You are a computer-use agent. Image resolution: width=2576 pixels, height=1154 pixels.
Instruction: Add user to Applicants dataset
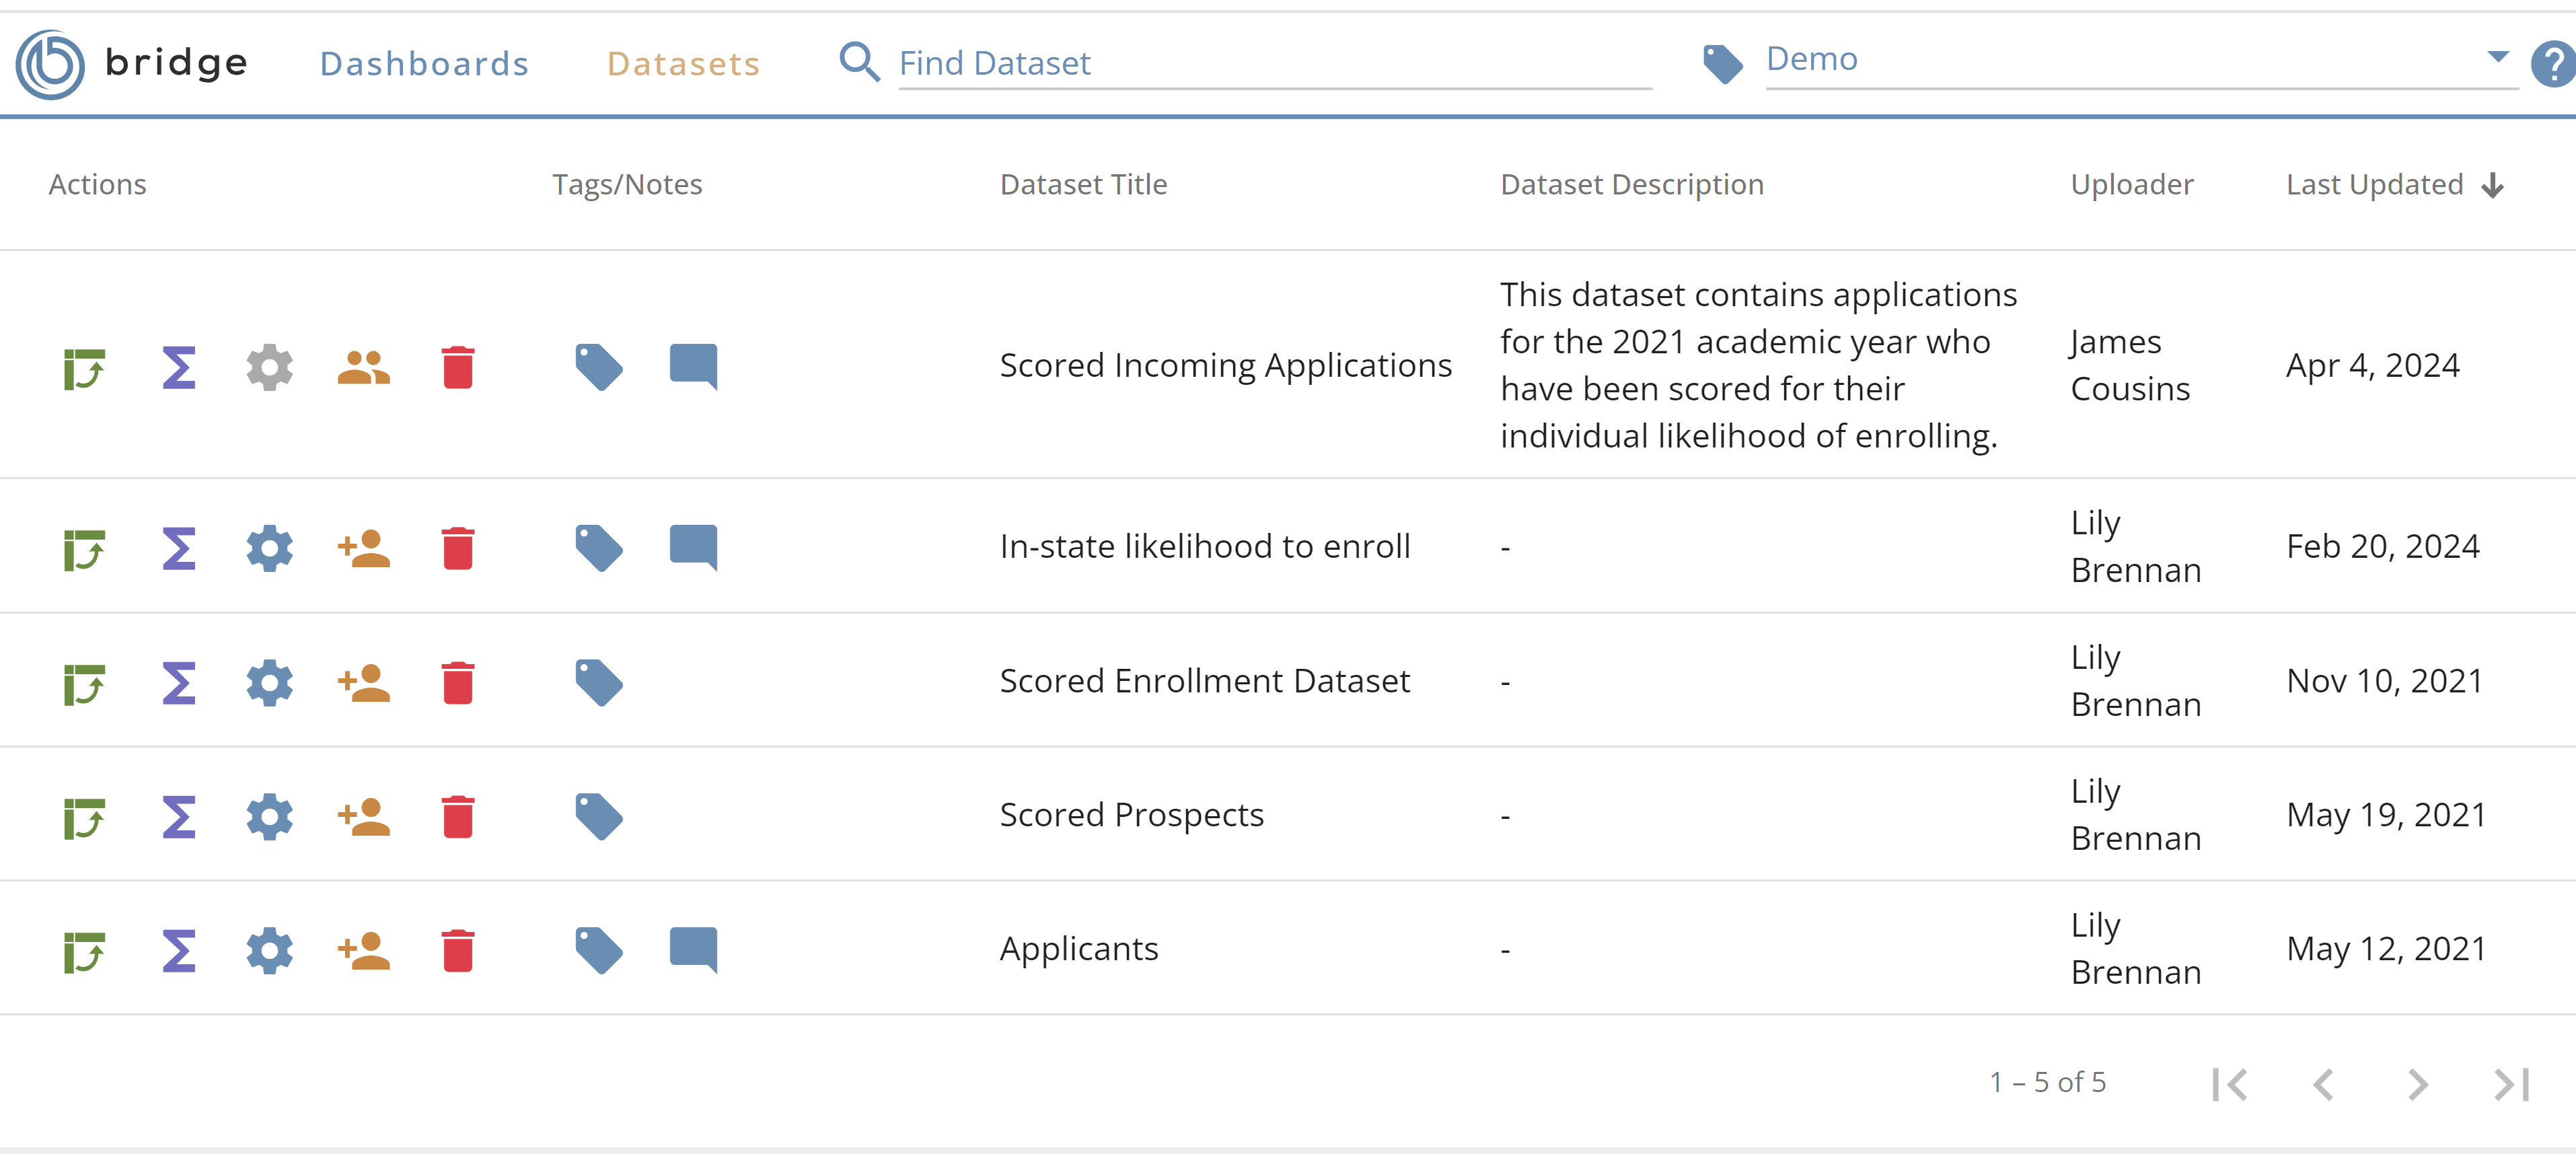coord(364,951)
